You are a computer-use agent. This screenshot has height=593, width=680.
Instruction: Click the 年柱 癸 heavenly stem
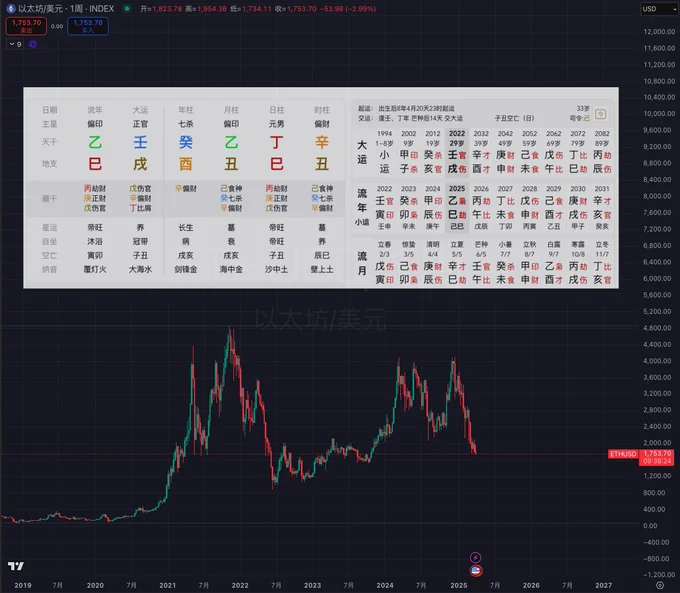click(186, 142)
